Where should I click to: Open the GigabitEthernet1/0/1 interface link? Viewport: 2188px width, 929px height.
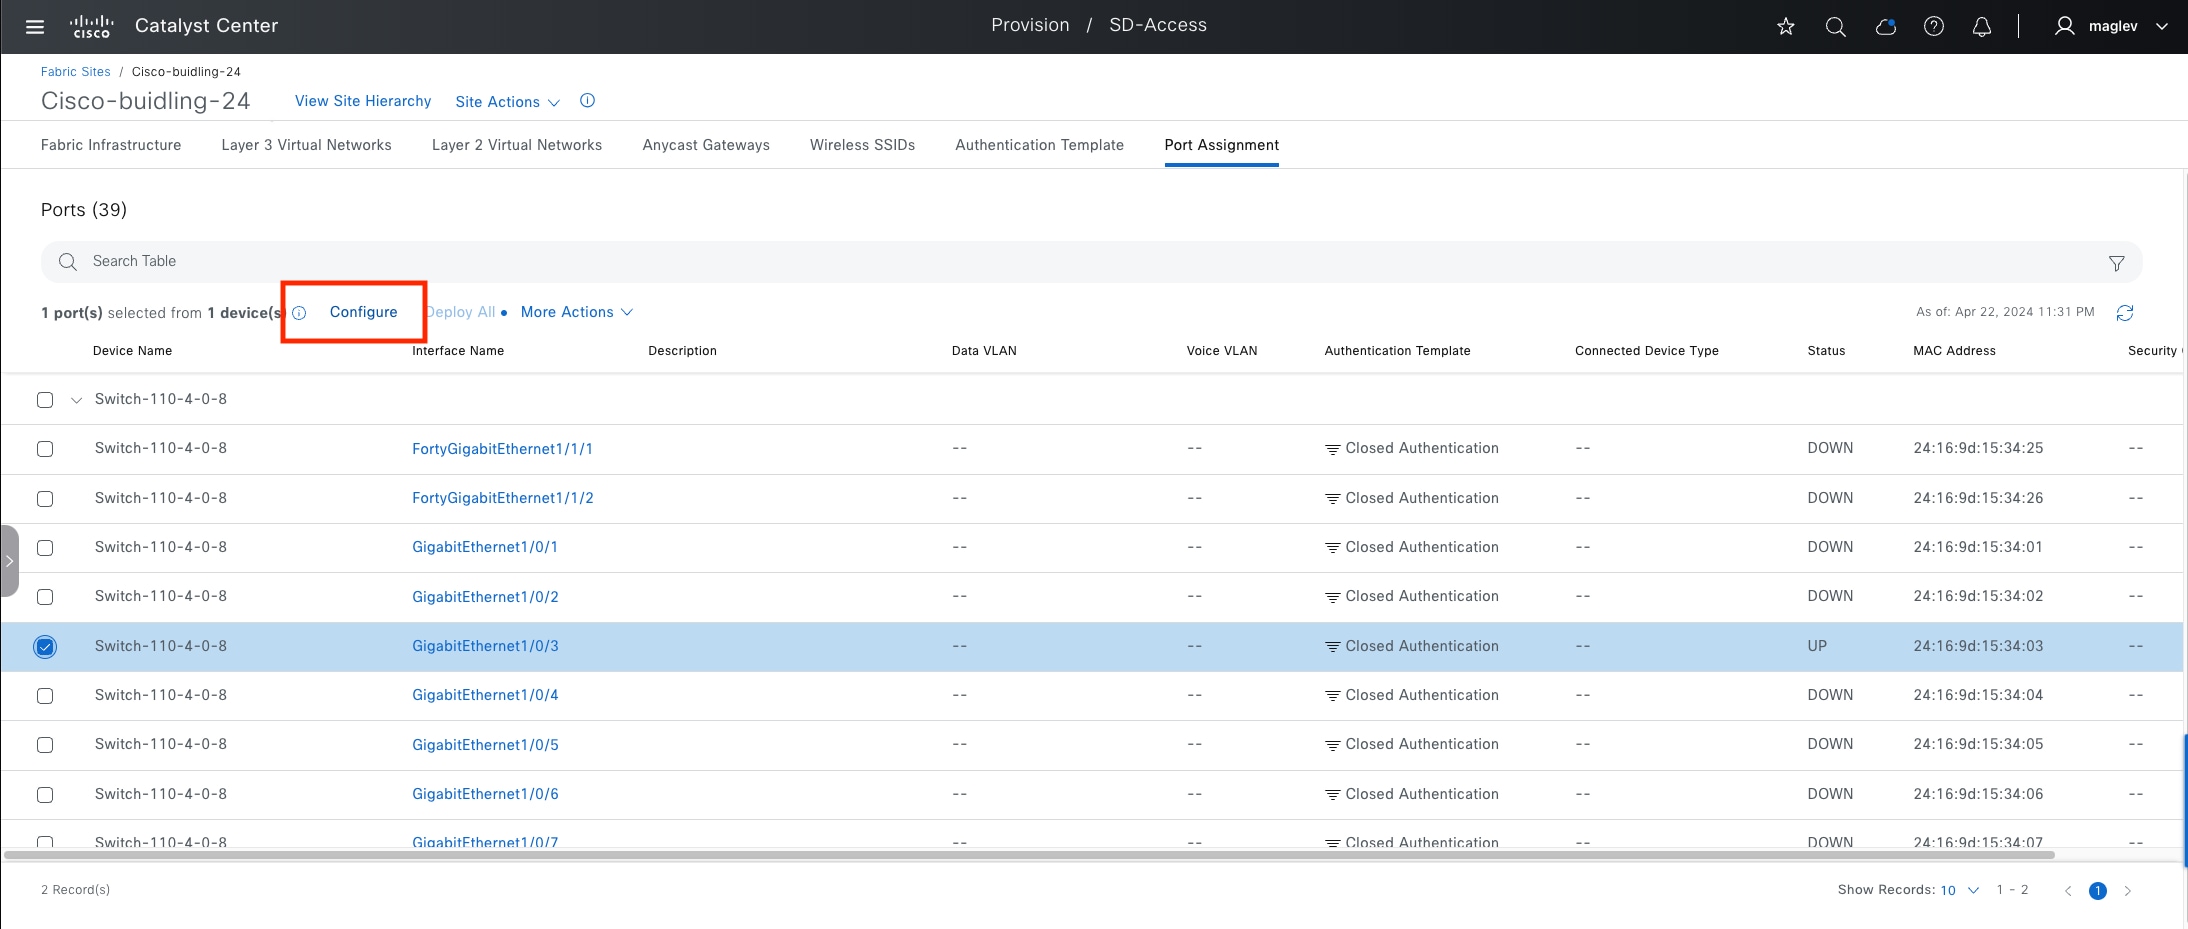click(x=485, y=547)
